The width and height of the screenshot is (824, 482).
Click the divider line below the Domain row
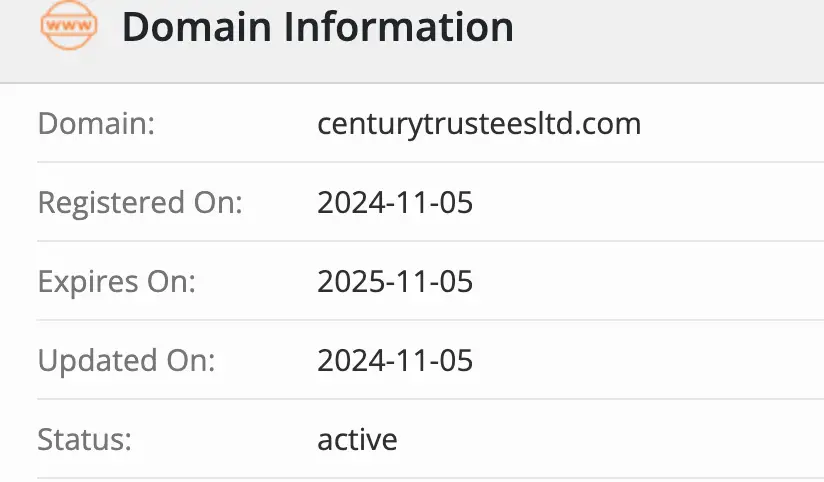click(430, 163)
